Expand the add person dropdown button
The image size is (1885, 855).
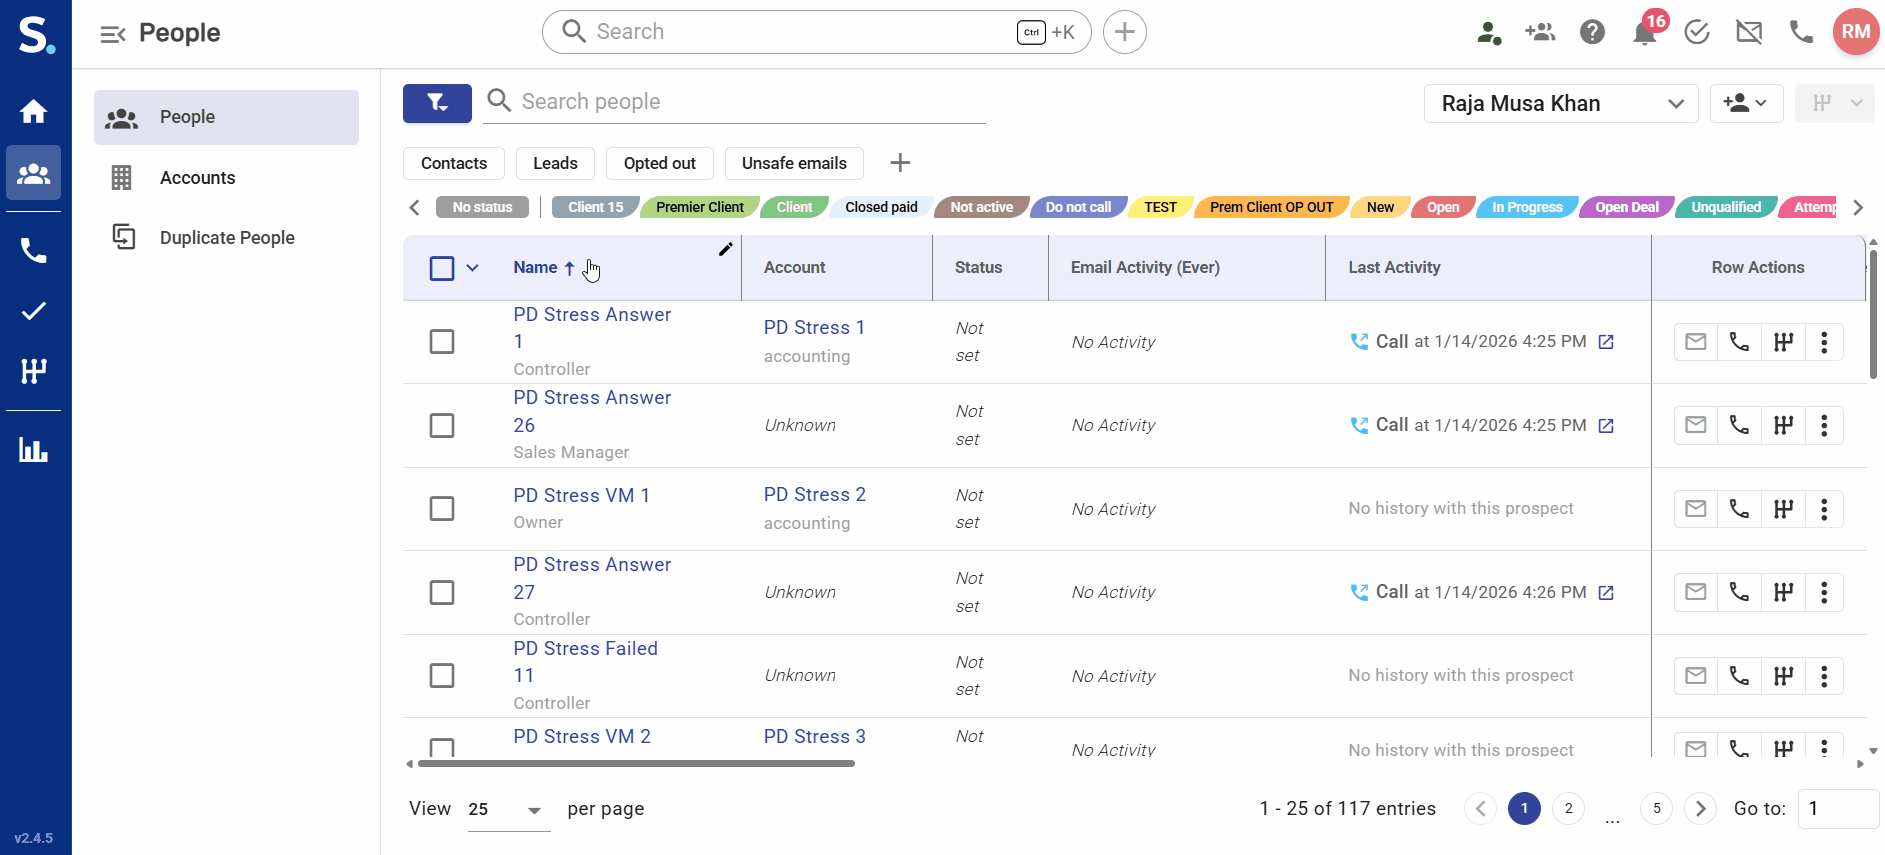(x=1746, y=103)
